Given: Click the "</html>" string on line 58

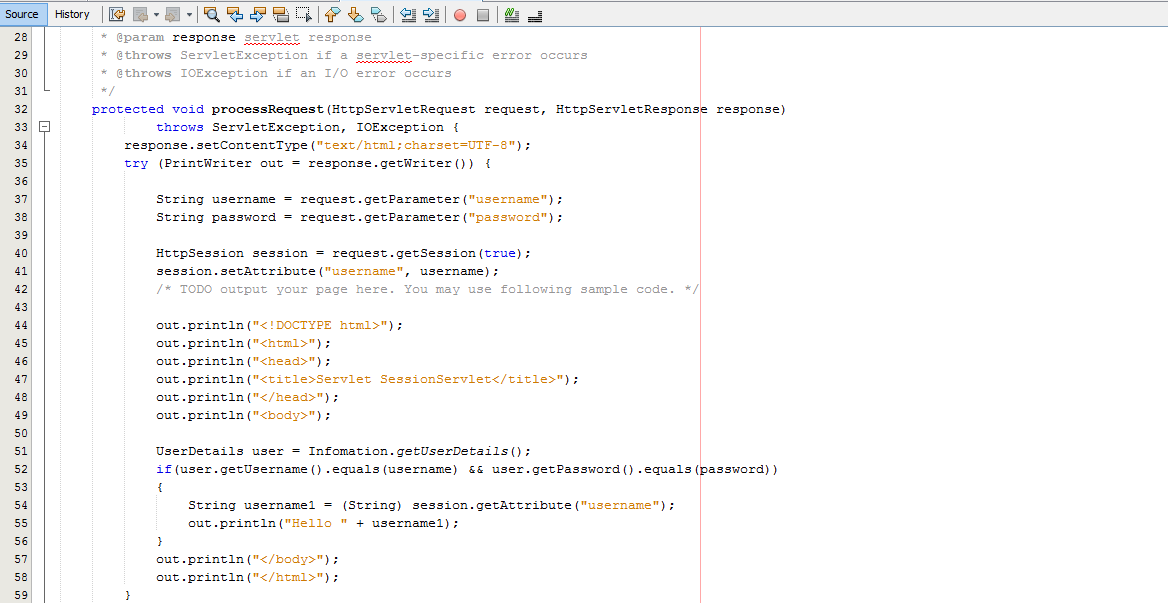Looking at the screenshot, I should pyautogui.click(x=288, y=578).
